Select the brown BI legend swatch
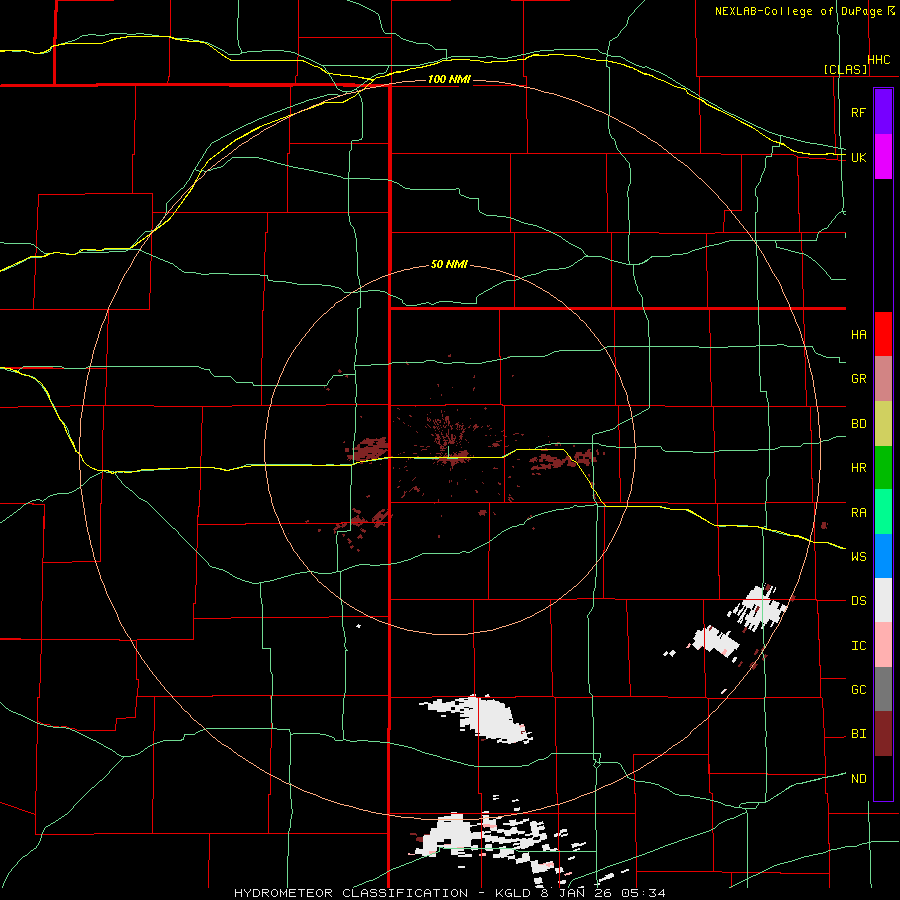 pyautogui.click(x=883, y=734)
